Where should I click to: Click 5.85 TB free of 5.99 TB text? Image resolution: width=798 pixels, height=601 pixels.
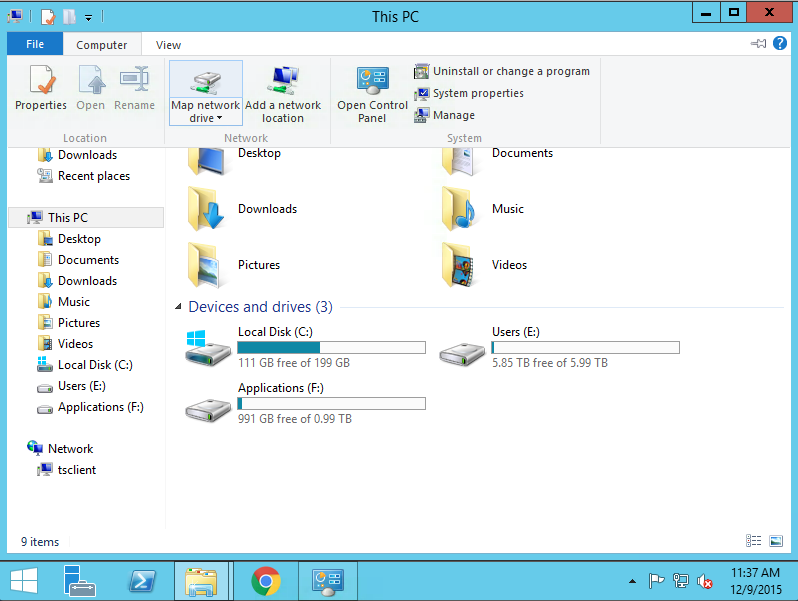[550, 363]
